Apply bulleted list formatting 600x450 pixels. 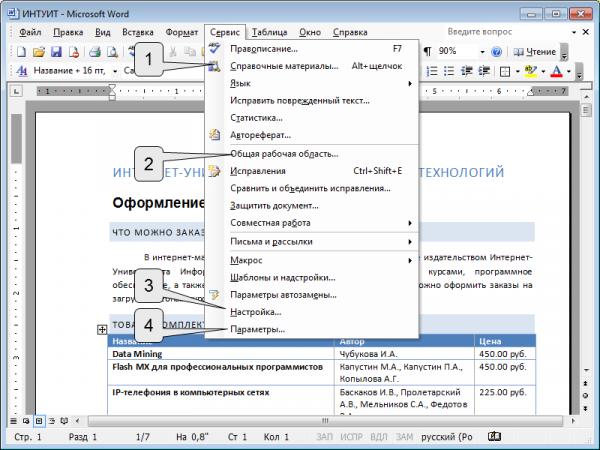448,71
